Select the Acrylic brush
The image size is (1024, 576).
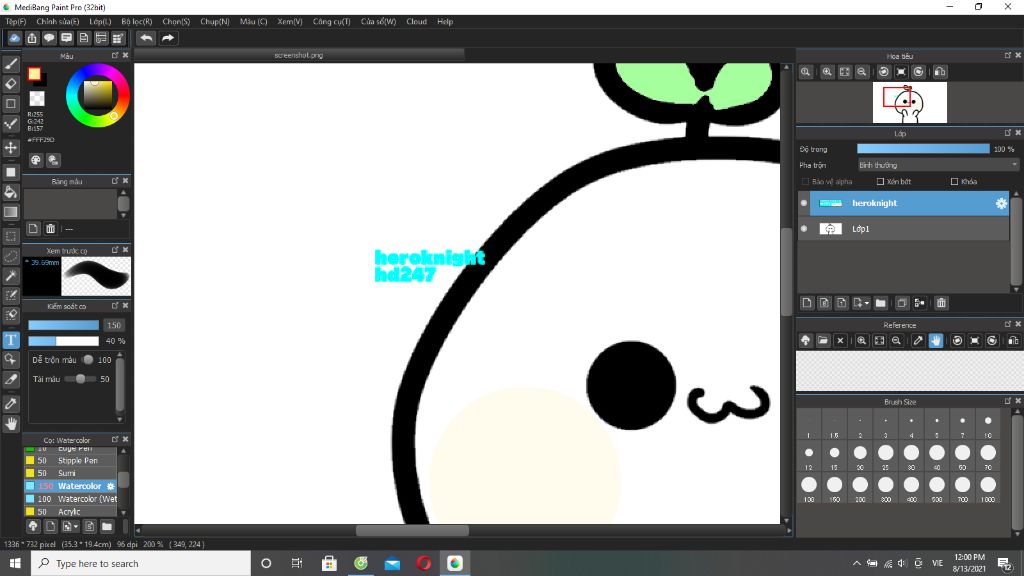pyautogui.click(x=71, y=511)
